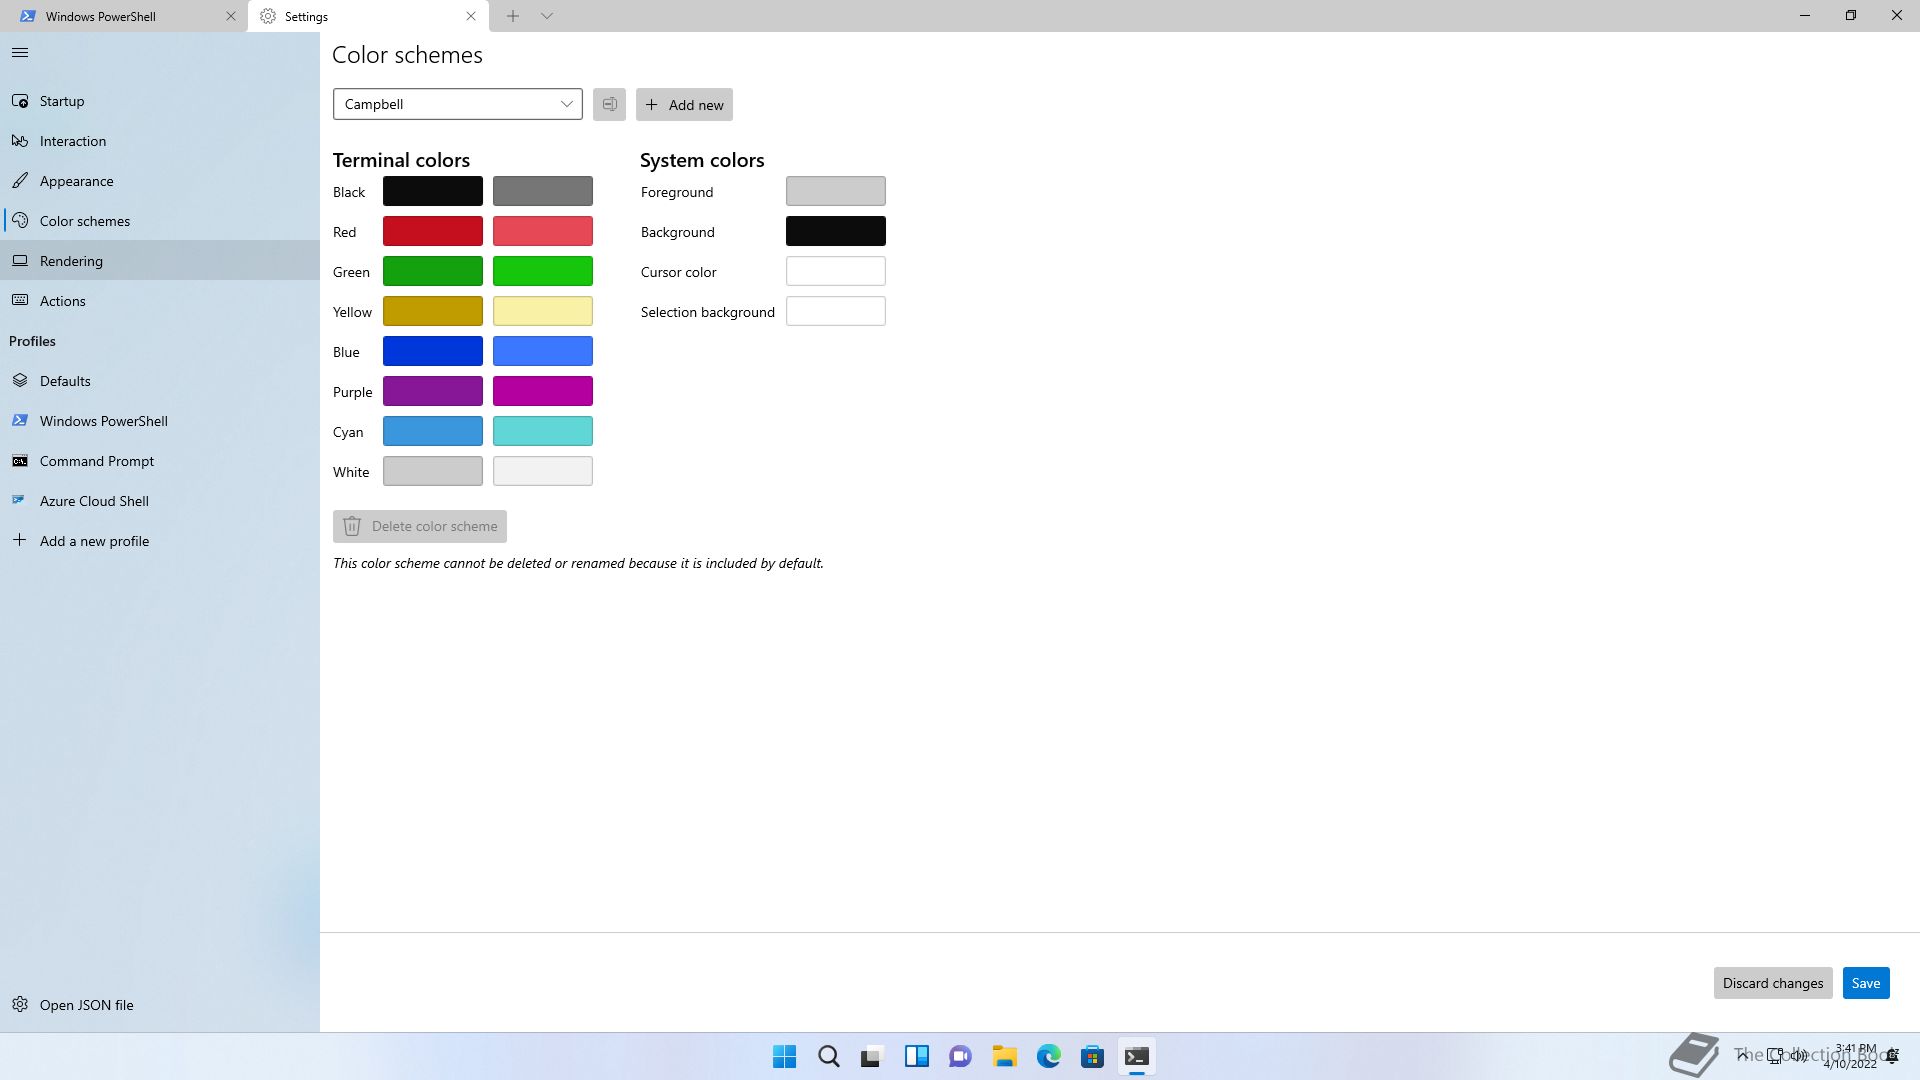This screenshot has width=1920, height=1080.
Task: Select Color schemes in sidebar
Action: [x=160, y=221]
